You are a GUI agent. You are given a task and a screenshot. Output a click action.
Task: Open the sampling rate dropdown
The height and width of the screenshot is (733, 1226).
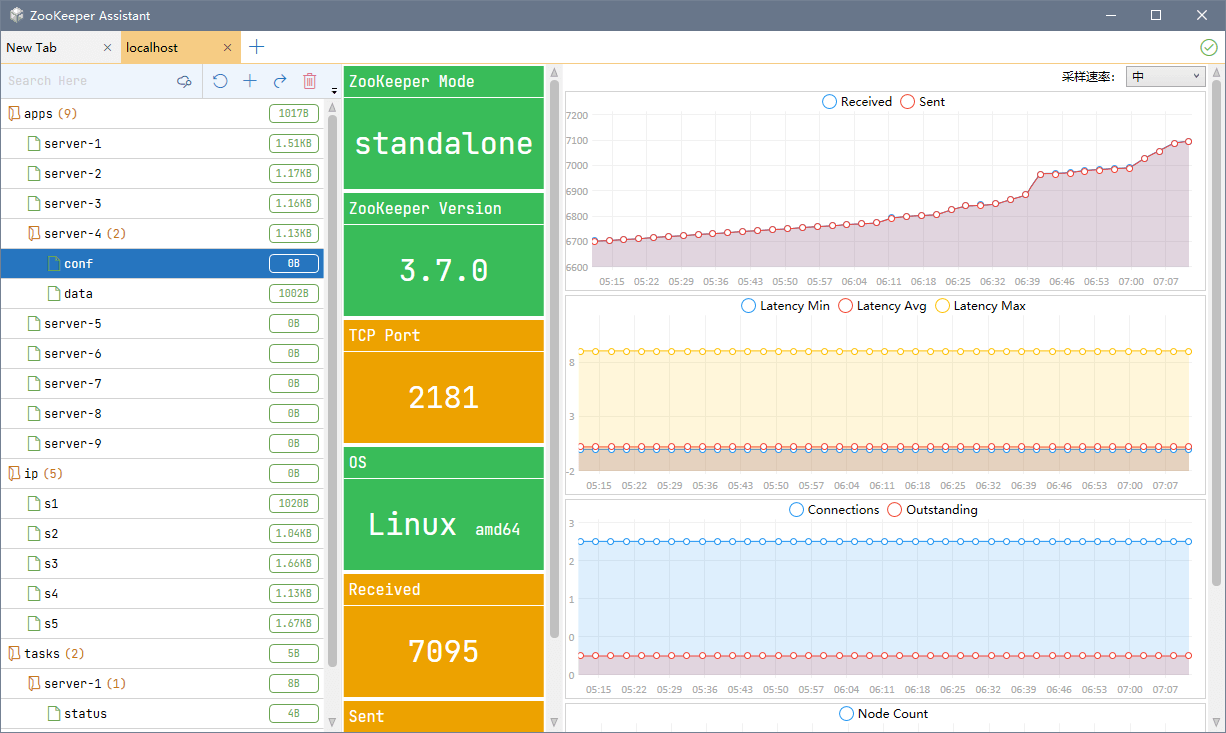(1166, 77)
